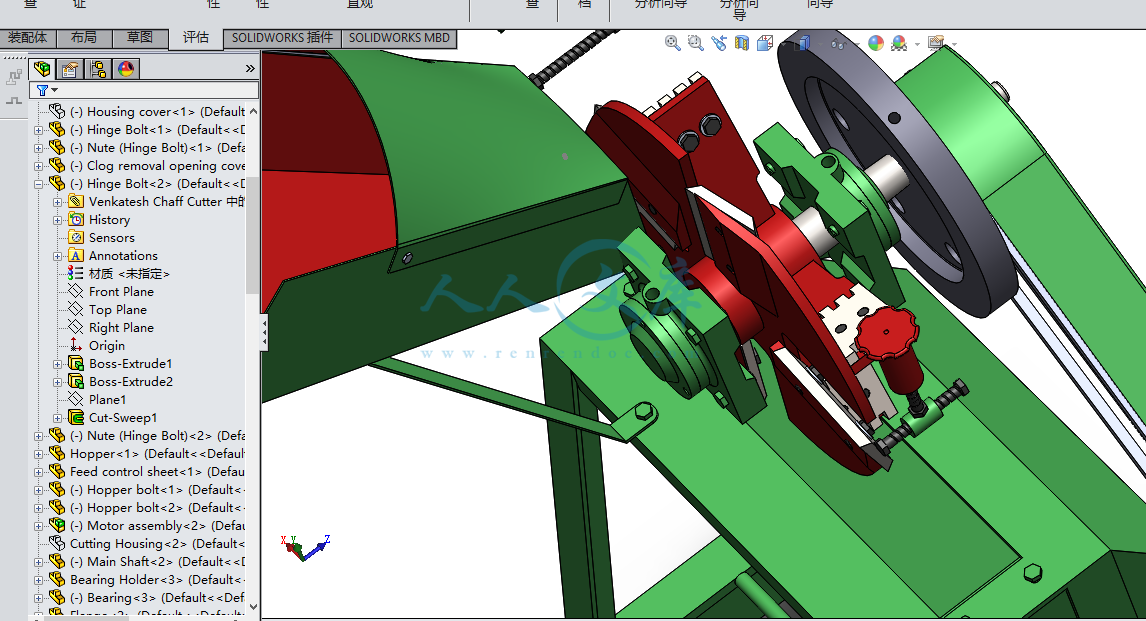The width and height of the screenshot is (1146, 621).
Task: Click the History feature icon
Action: (x=76, y=219)
